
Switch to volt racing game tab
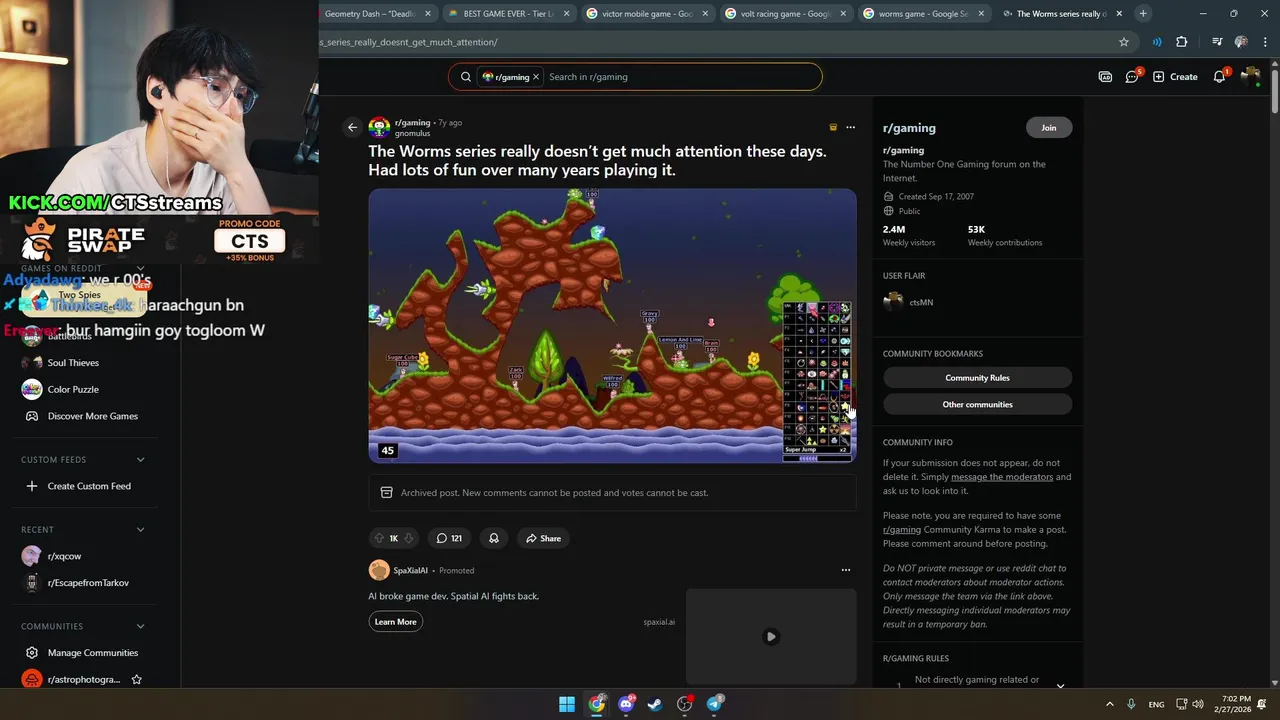tap(784, 14)
